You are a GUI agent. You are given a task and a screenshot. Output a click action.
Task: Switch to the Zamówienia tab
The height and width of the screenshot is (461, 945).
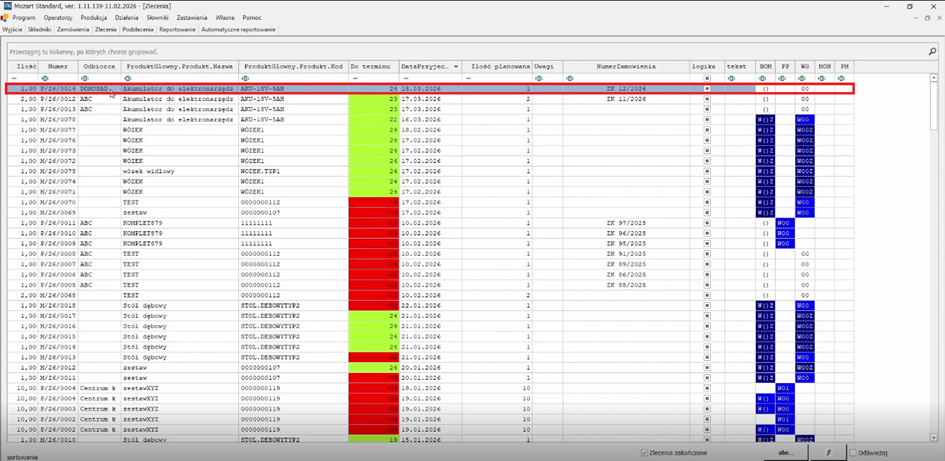click(x=71, y=30)
